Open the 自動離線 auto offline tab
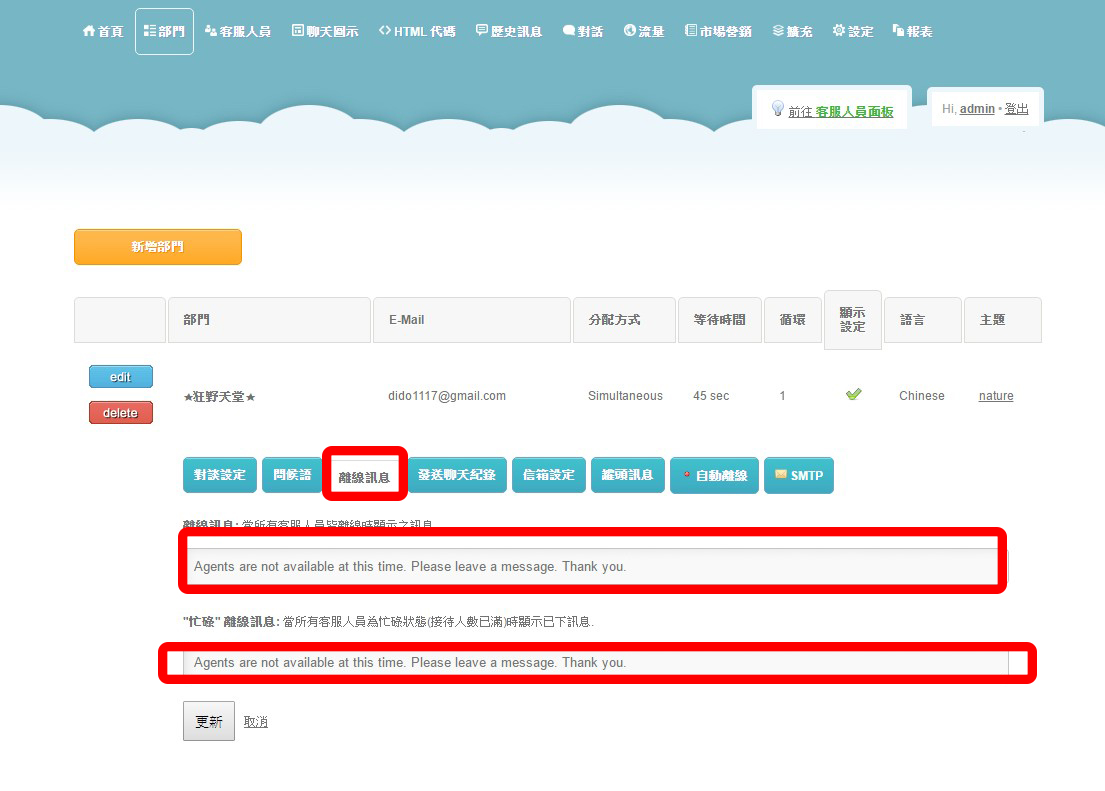Screen dimensions: 1105x791 (714, 475)
